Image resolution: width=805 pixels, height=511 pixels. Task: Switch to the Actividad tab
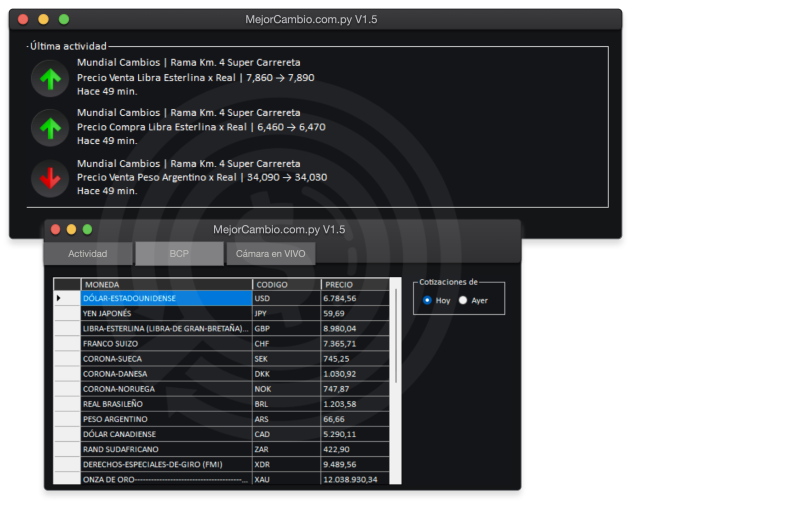point(87,254)
